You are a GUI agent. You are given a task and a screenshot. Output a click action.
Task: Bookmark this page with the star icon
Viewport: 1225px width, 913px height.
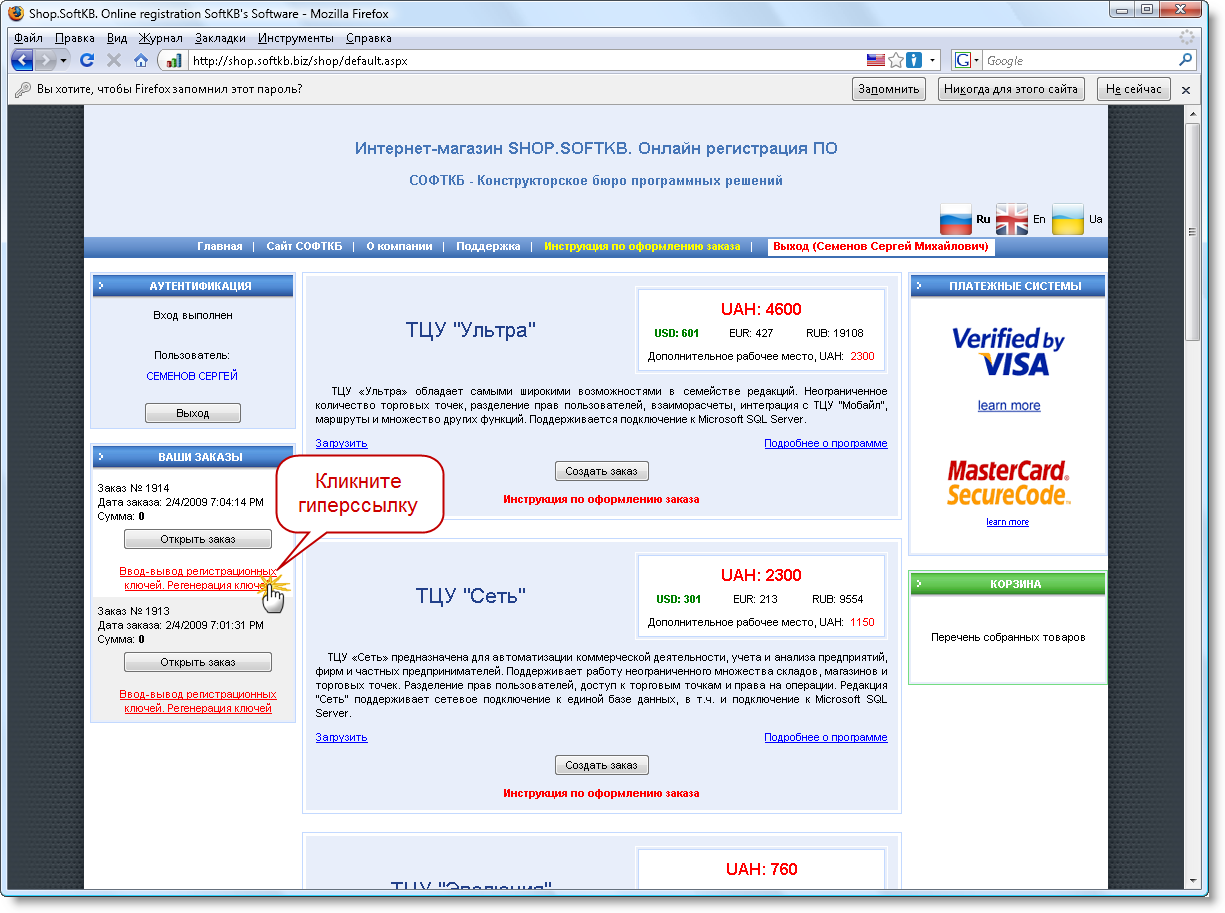click(x=896, y=60)
